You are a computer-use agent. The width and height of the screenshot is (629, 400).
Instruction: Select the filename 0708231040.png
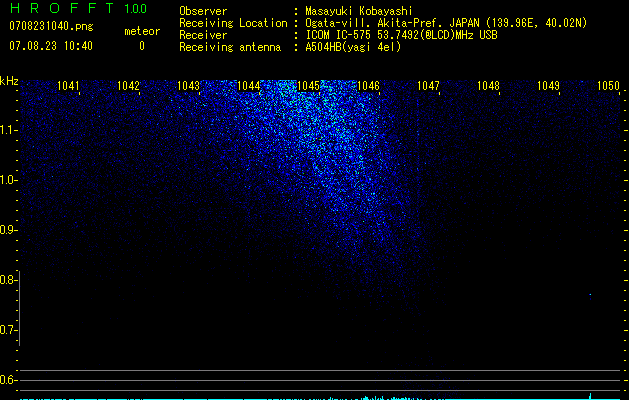(51, 26)
